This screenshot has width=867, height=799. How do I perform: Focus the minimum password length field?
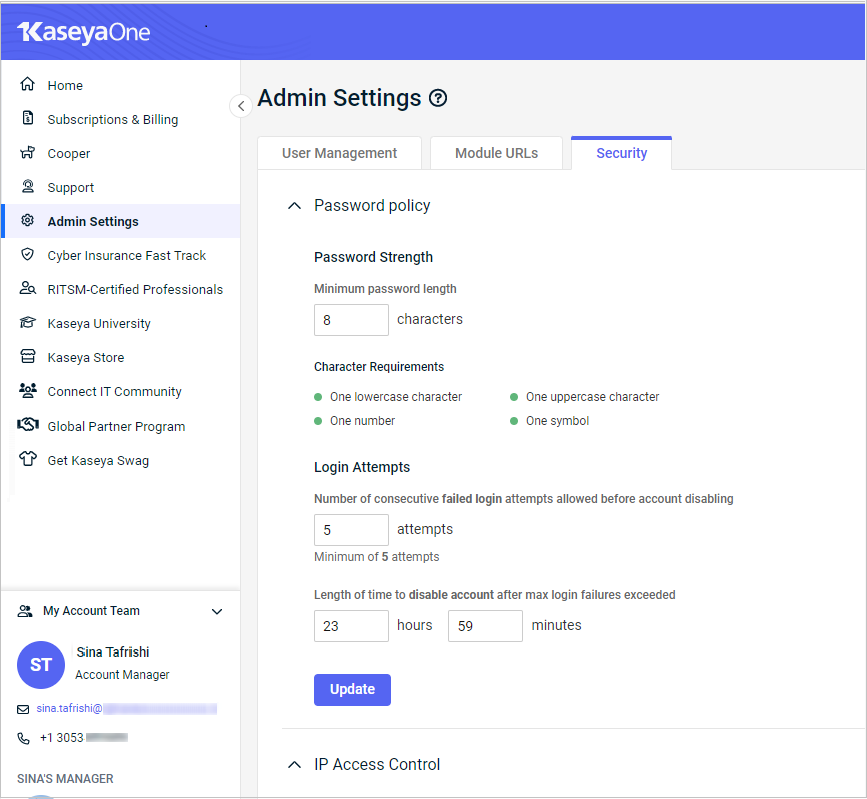[x=351, y=320]
